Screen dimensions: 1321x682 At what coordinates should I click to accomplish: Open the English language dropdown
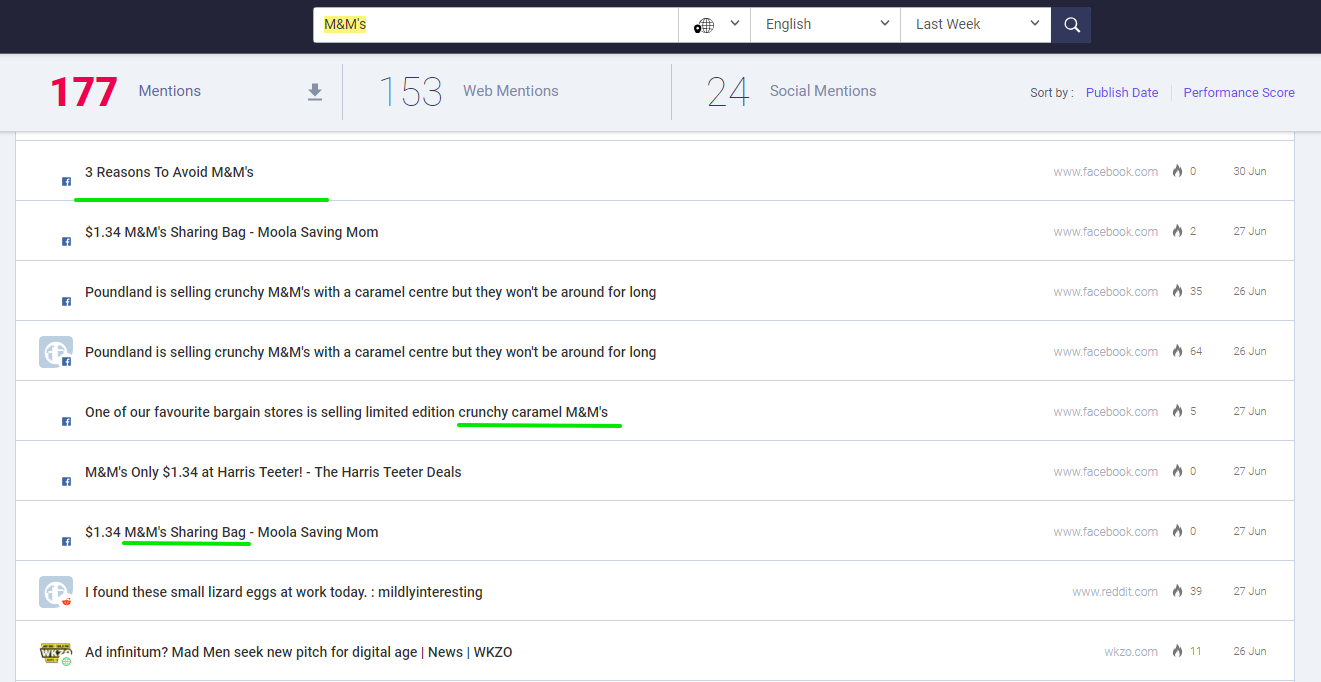coord(824,24)
